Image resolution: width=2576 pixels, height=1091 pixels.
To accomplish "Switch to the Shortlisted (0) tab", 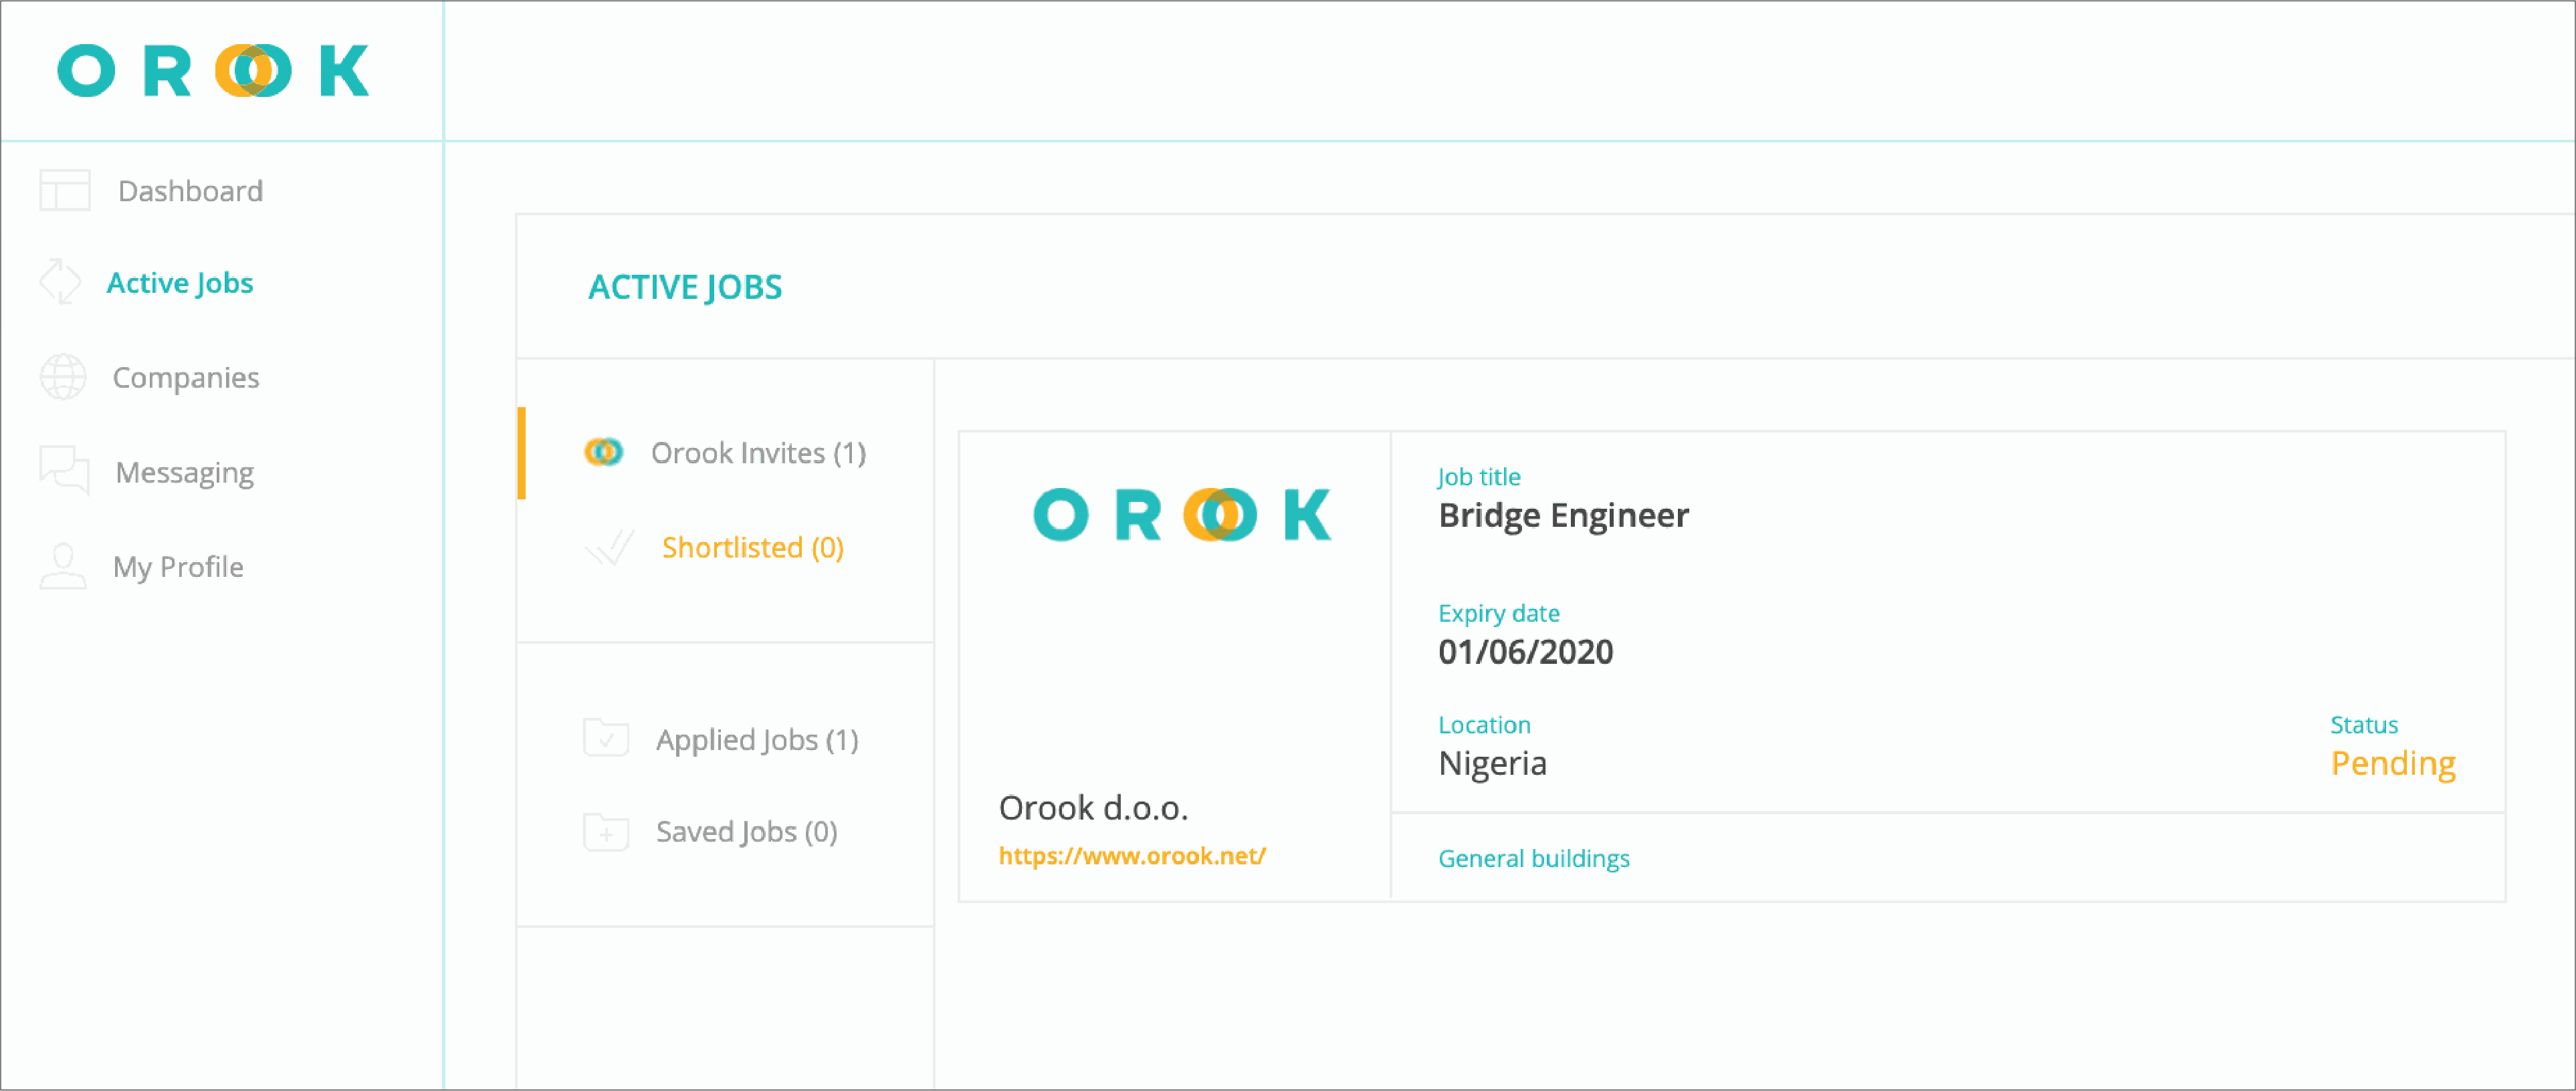I will 753,548.
